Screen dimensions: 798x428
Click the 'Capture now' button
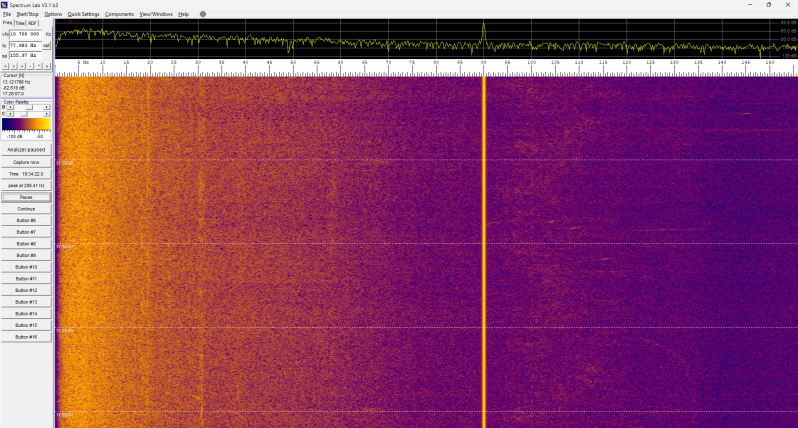pyautogui.click(x=26, y=162)
